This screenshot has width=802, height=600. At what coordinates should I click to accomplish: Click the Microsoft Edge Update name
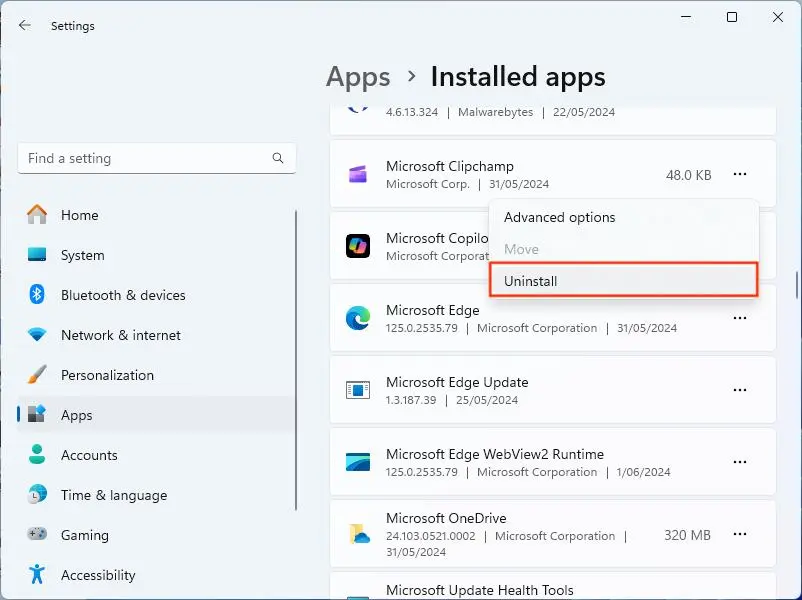[x=457, y=382]
